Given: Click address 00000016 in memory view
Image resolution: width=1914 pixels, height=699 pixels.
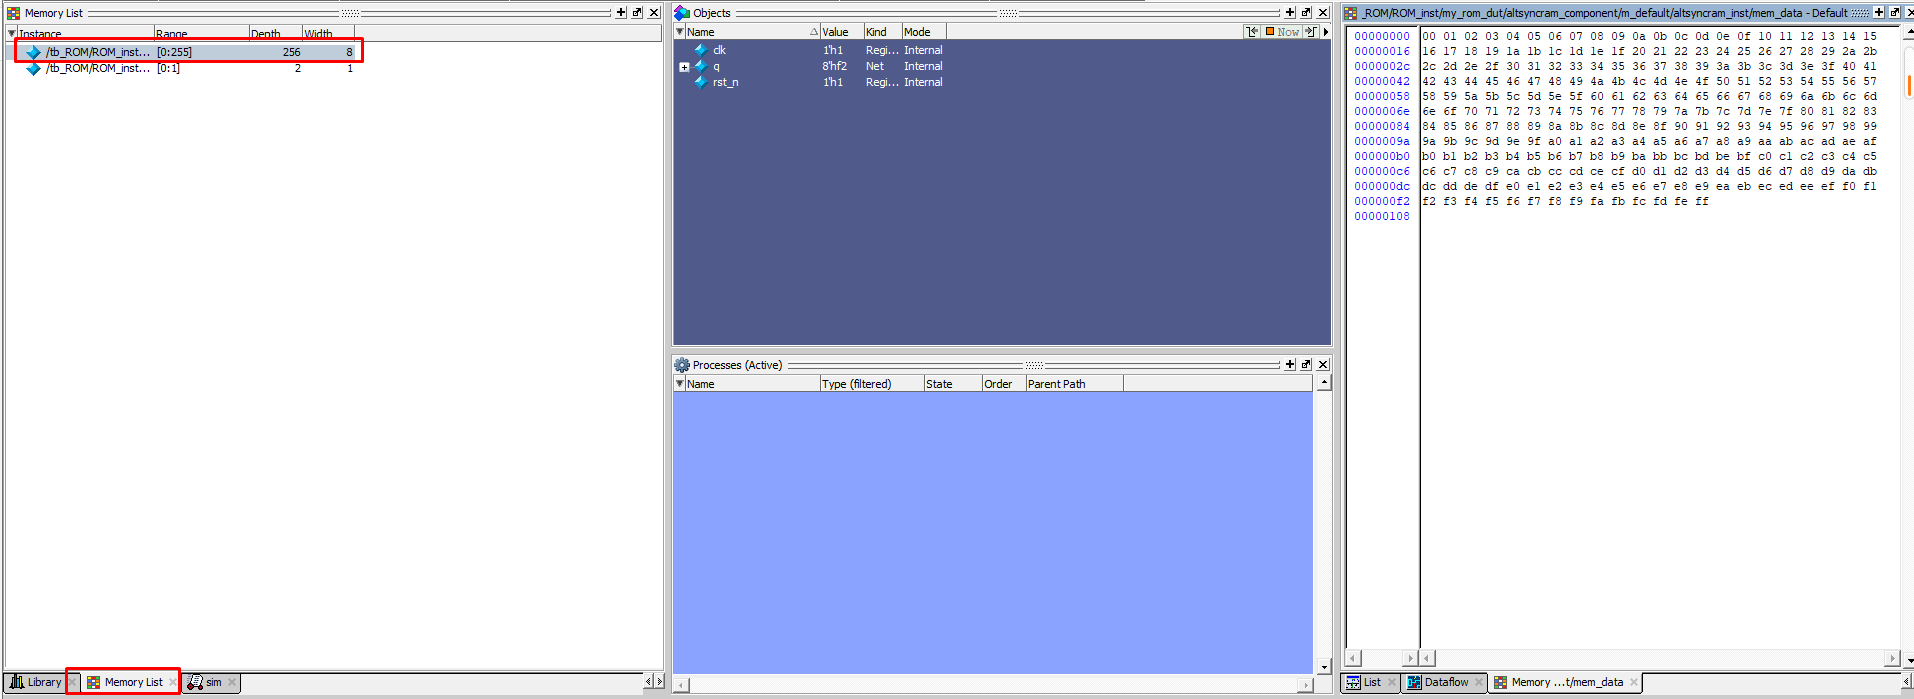Looking at the screenshot, I should click(1382, 51).
